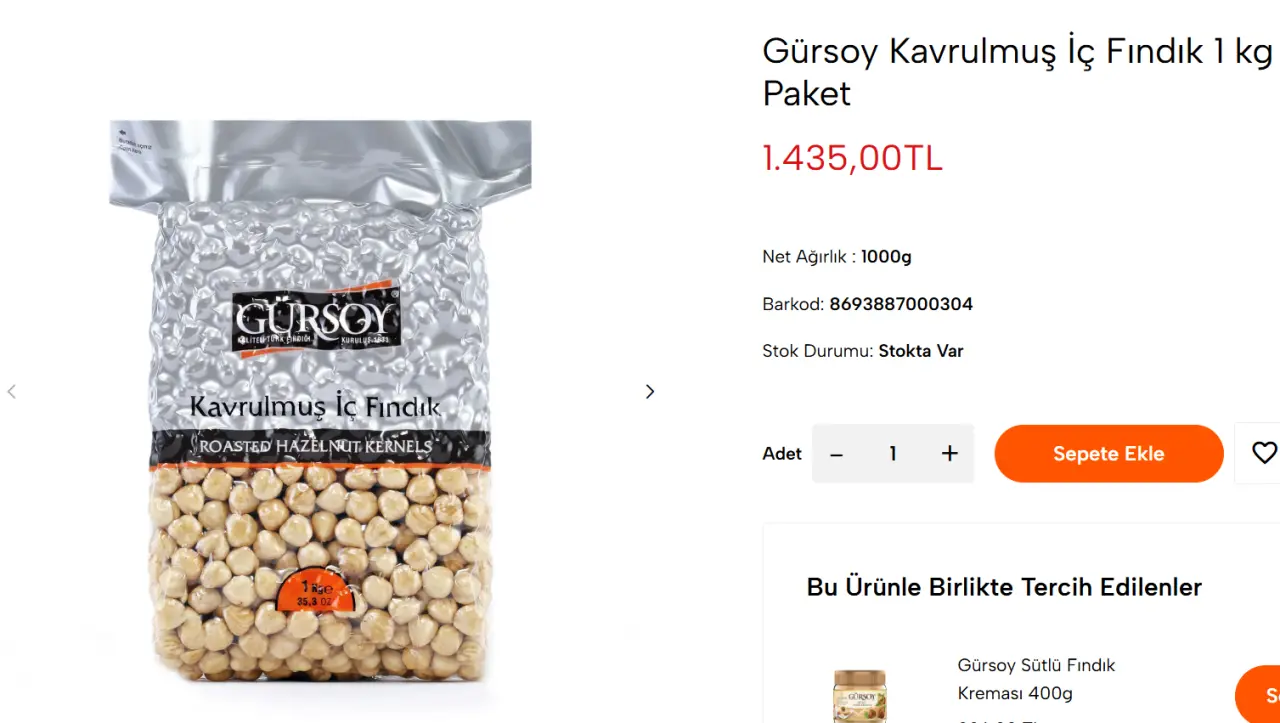
Task: Go to the previous product image
Action: coord(12,392)
